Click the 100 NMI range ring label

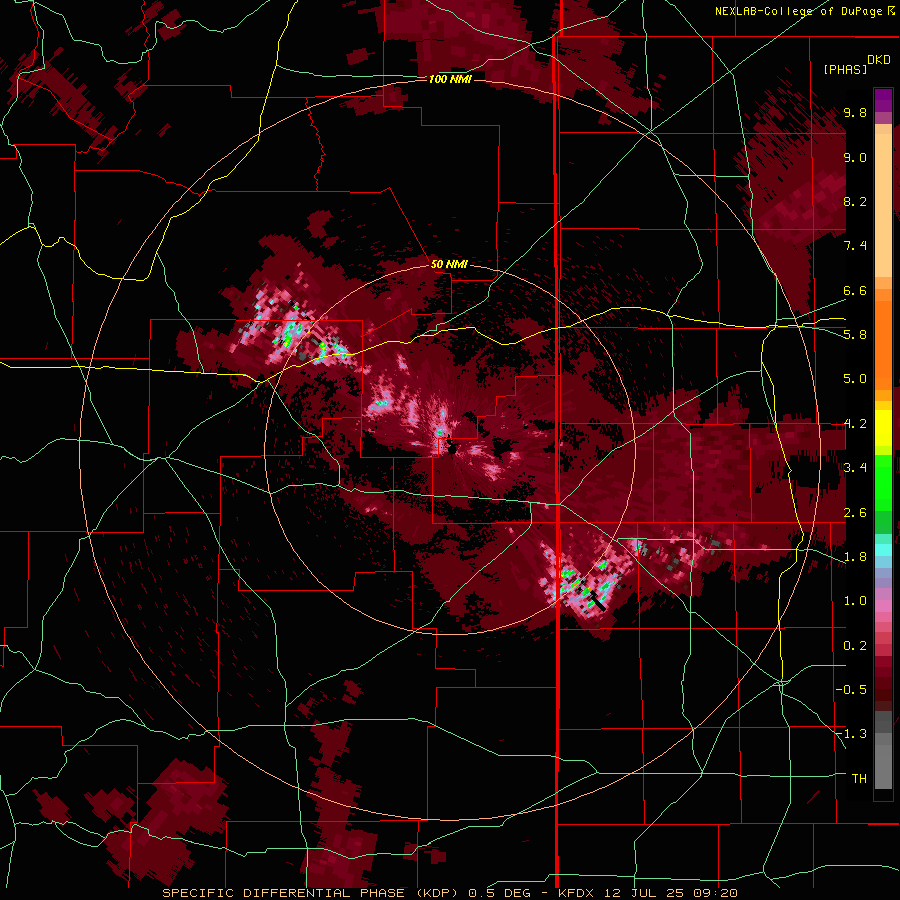coord(450,79)
